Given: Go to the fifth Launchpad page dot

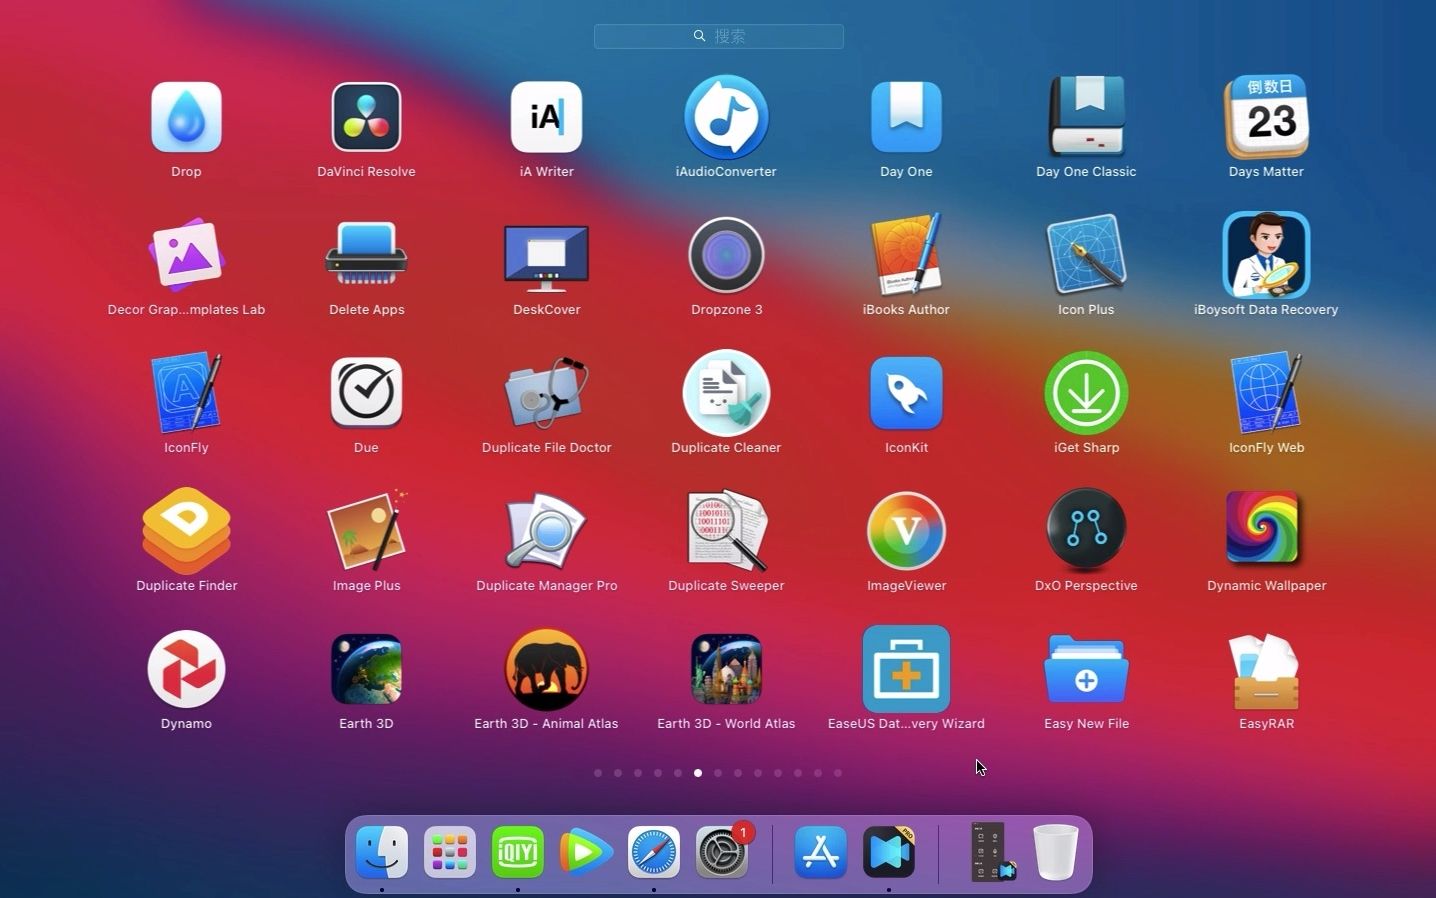Looking at the screenshot, I should [x=678, y=773].
